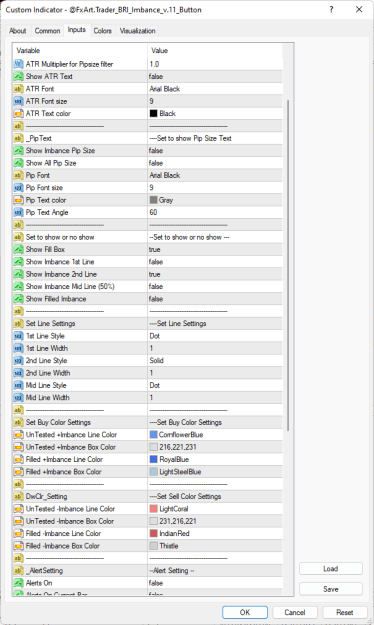Image resolution: width=374 pixels, height=625 pixels.
Task: Click the inputs list vertical scrollbar
Action: coord(288,265)
